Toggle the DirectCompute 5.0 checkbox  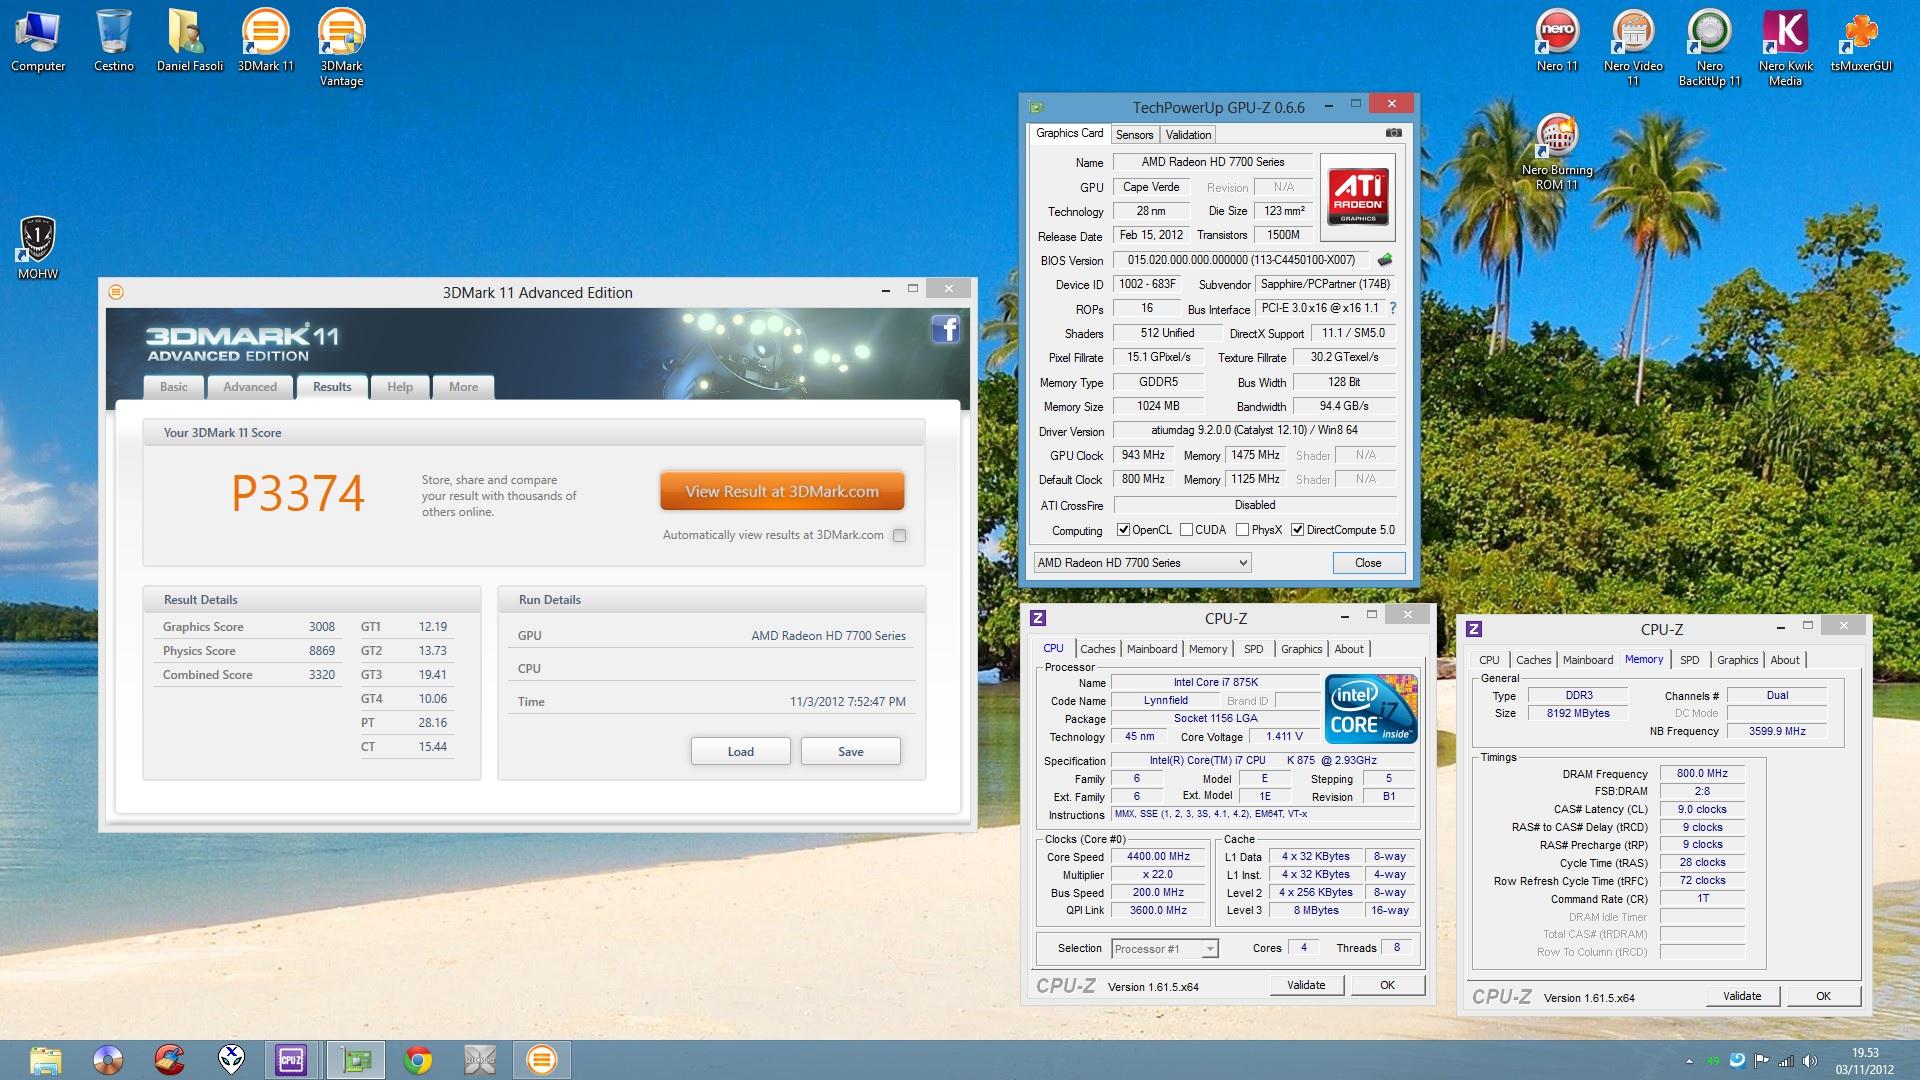point(1297,530)
